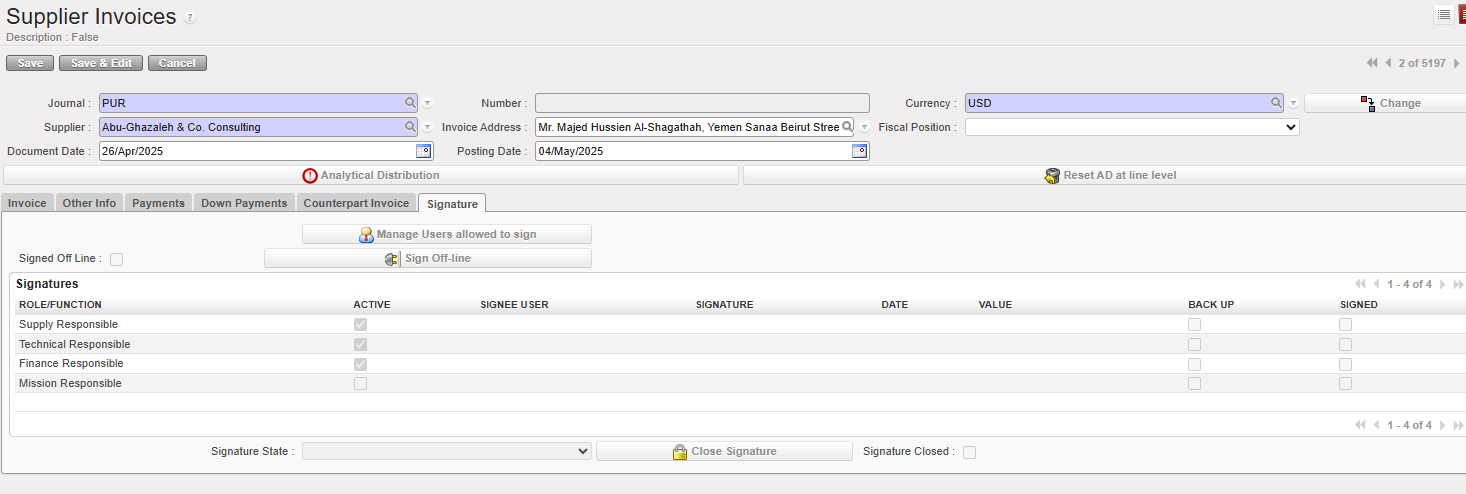Select the Signature tab
The image size is (1466, 494).
452,203
